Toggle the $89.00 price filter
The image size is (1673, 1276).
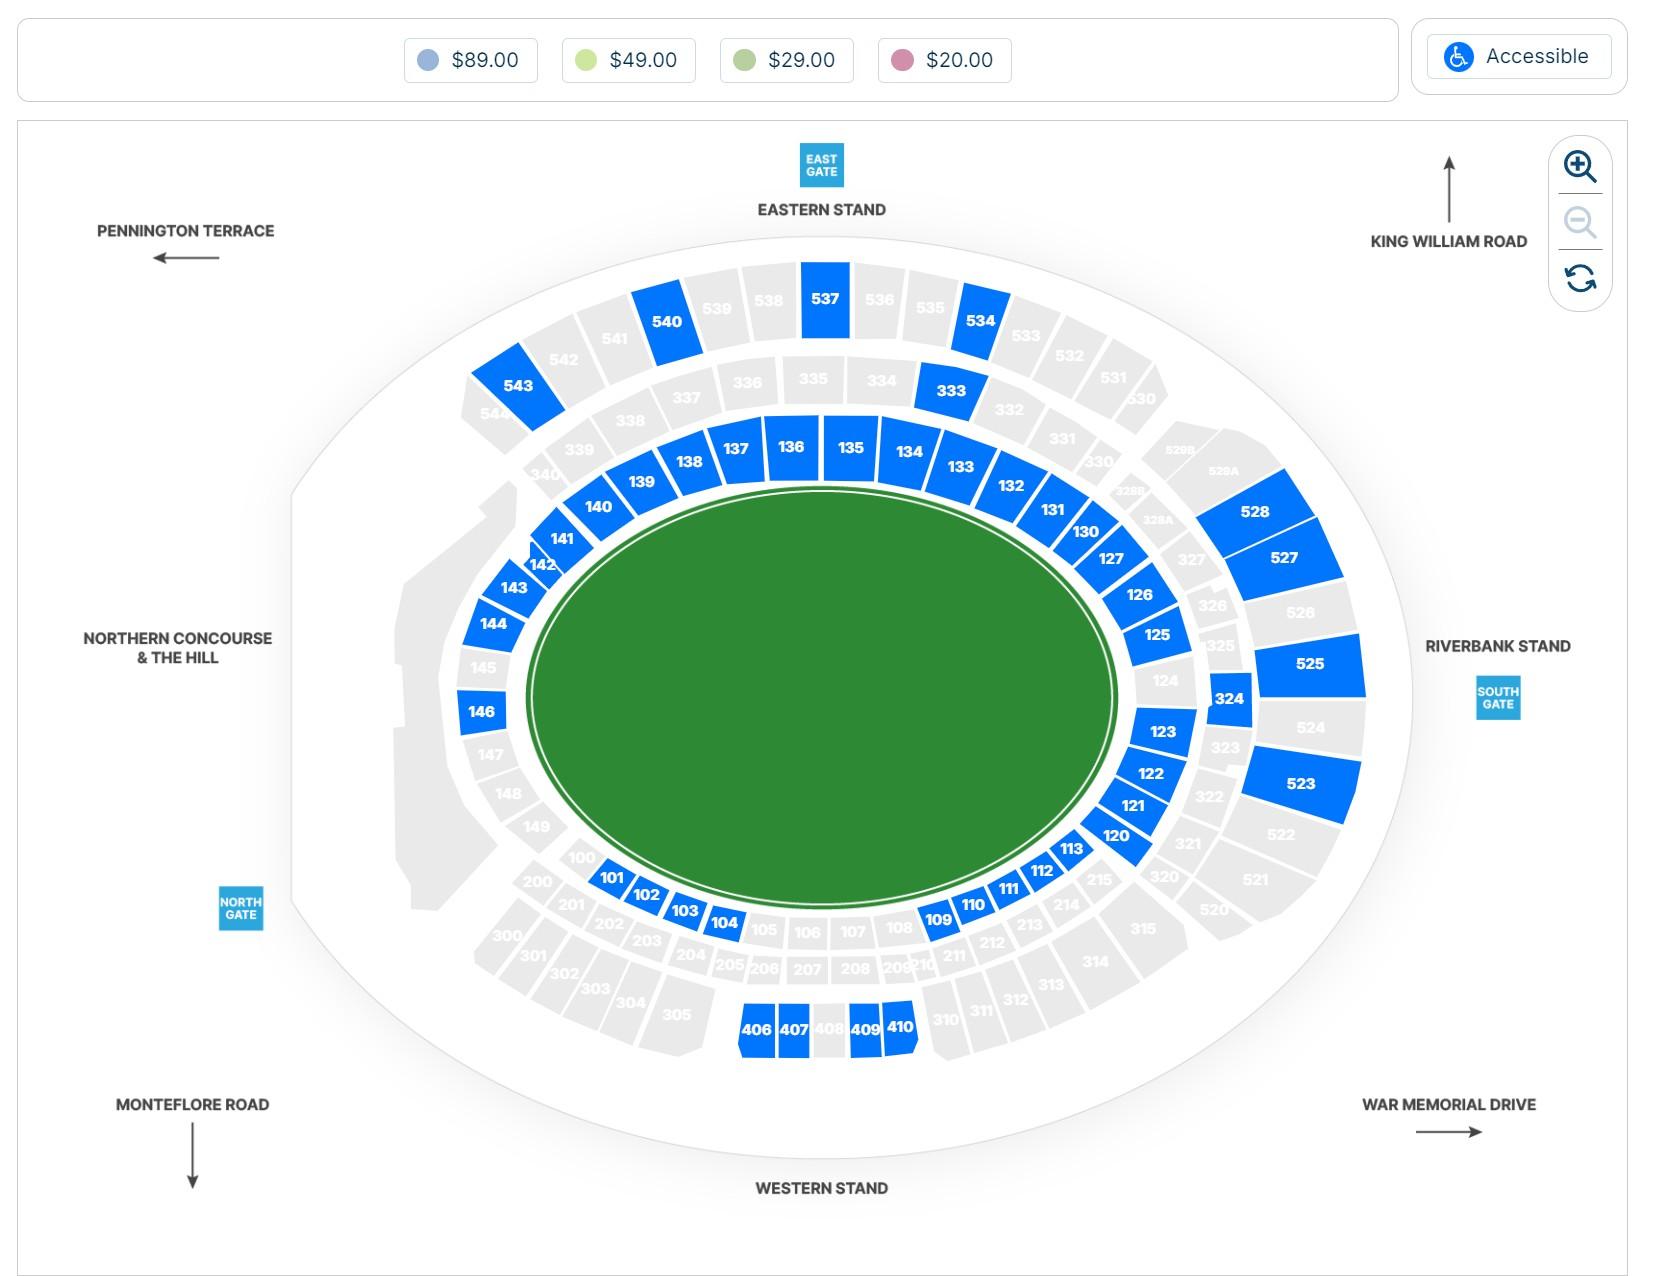(471, 60)
